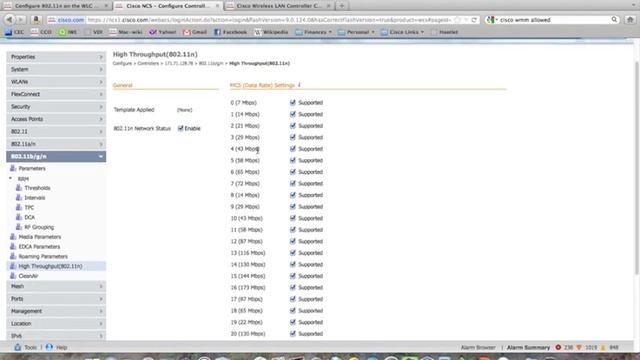The width and height of the screenshot is (640, 360).
Task: Open Media Parameters in sidebar
Action: (x=40, y=237)
